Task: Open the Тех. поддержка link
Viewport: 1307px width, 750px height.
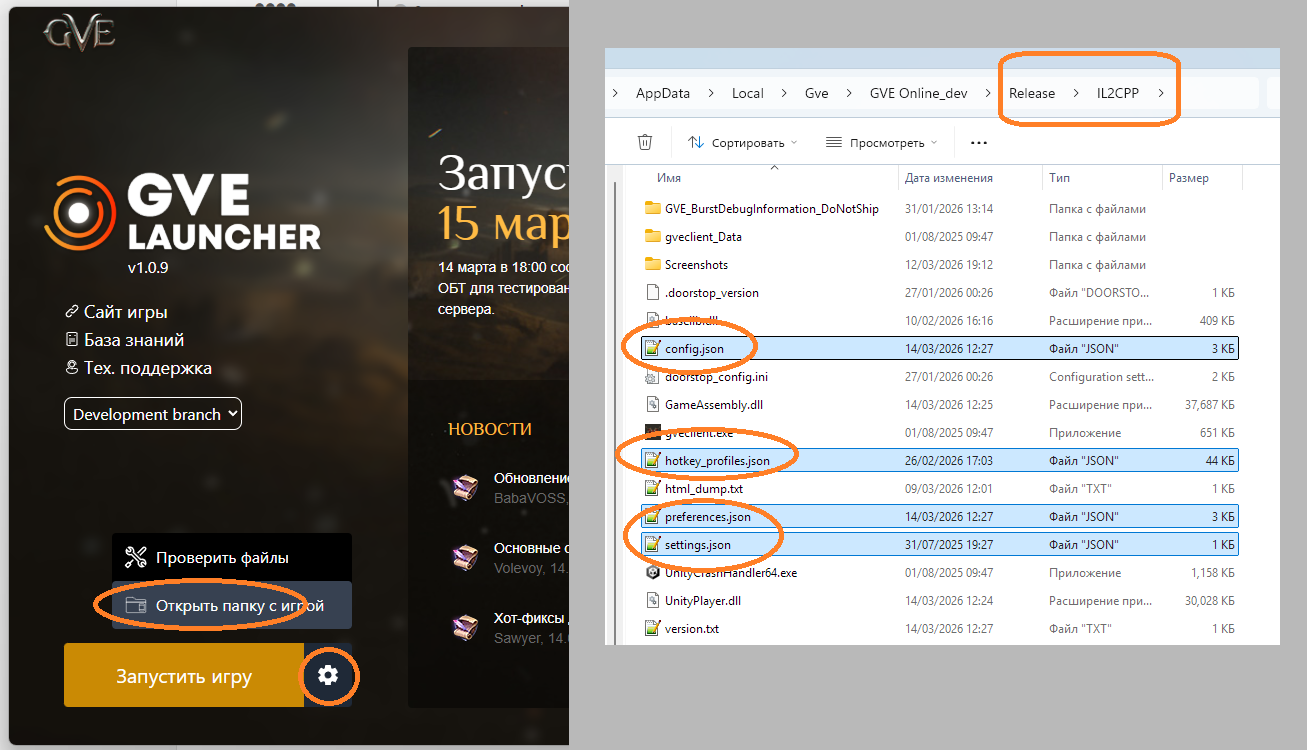Action: [x=148, y=368]
